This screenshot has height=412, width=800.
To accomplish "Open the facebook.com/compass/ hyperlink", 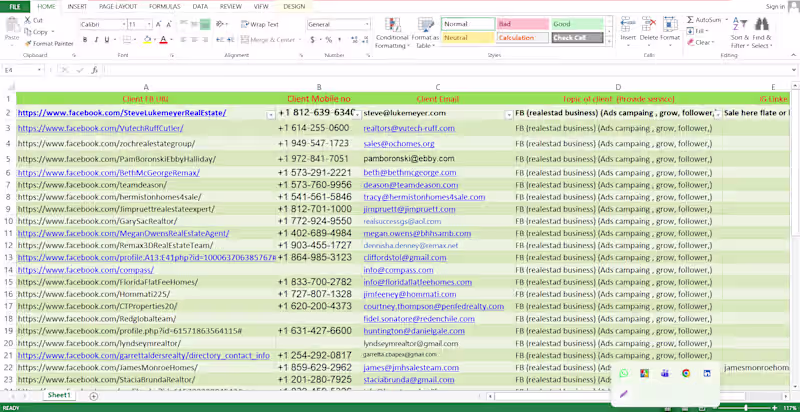I will click(x=86, y=270).
